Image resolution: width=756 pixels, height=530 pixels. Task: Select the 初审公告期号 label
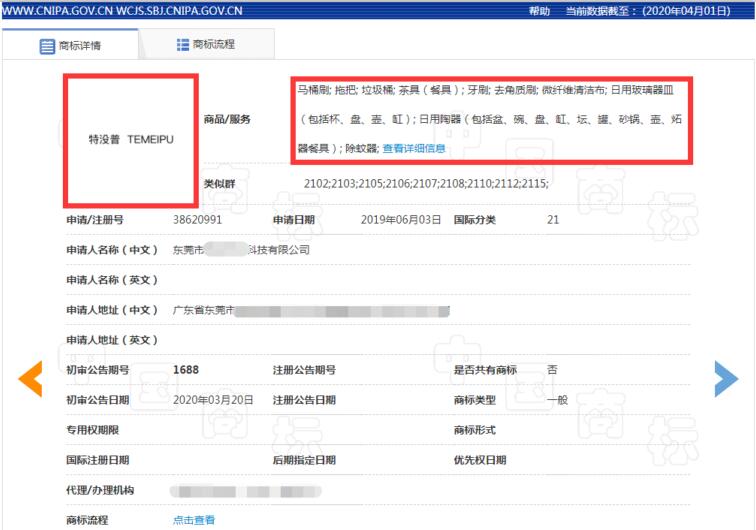(97, 370)
